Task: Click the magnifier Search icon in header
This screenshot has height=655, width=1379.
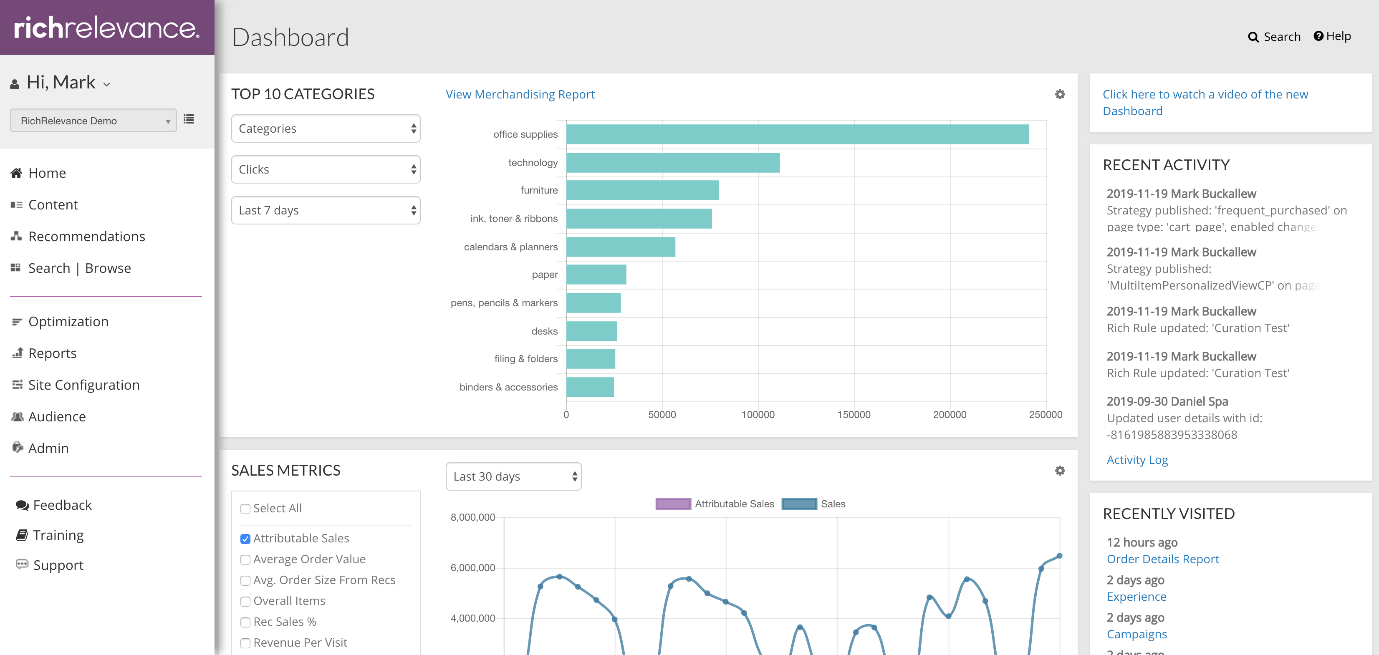Action: pos(1253,37)
